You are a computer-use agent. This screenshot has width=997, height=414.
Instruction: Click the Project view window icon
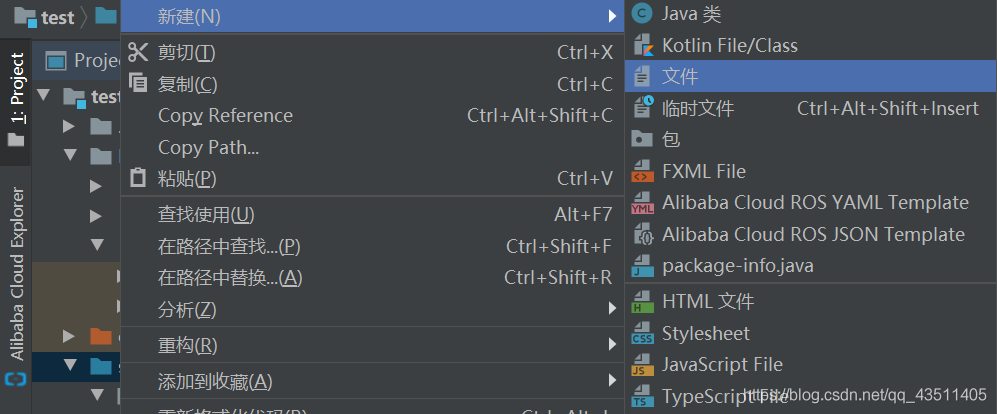[57, 61]
